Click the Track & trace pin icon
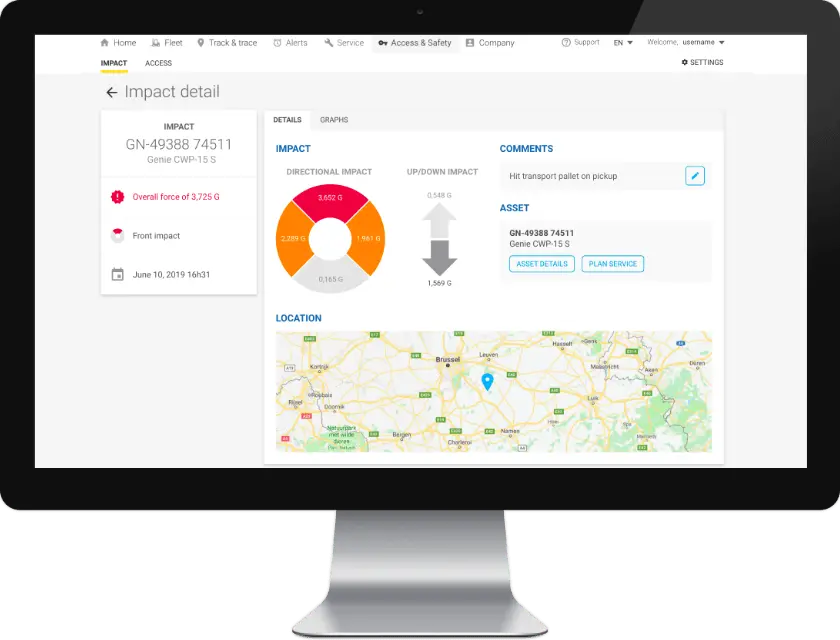The width and height of the screenshot is (840, 640). coord(200,42)
